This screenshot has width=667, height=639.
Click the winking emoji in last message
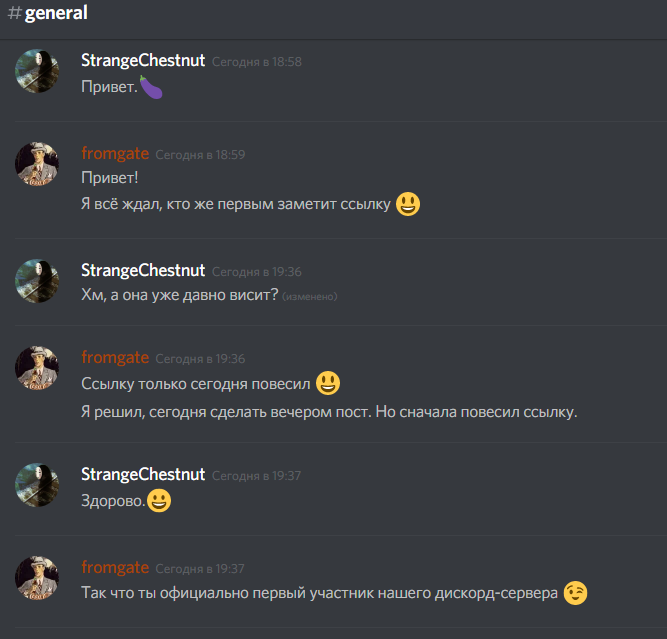click(575, 593)
